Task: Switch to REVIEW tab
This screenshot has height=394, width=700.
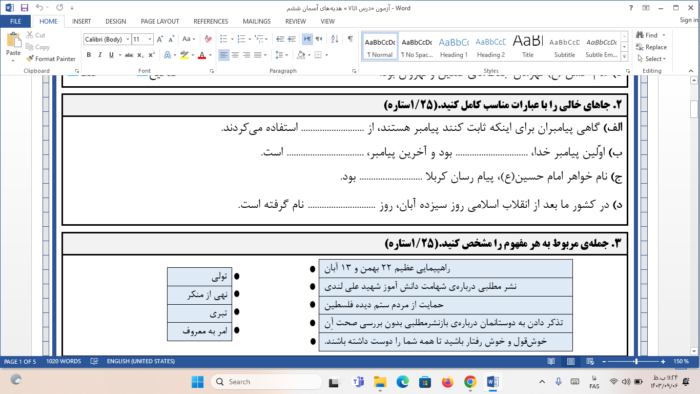Action: pyautogui.click(x=296, y=21)
